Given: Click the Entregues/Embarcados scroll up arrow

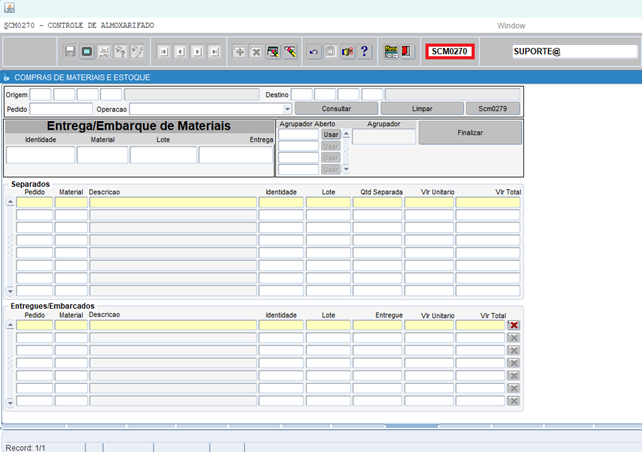Looking at the screenshot, I should pos(10,325).
